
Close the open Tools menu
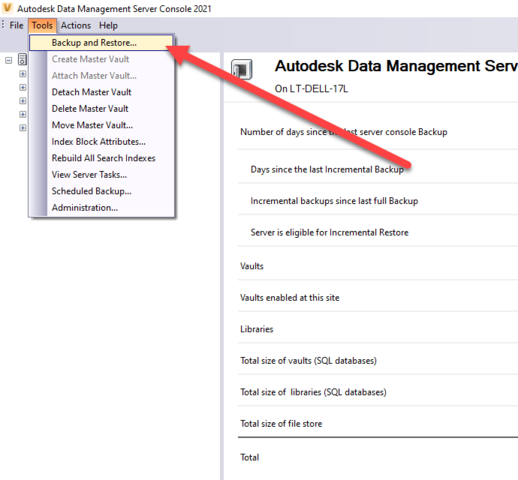tap(42, 25)
